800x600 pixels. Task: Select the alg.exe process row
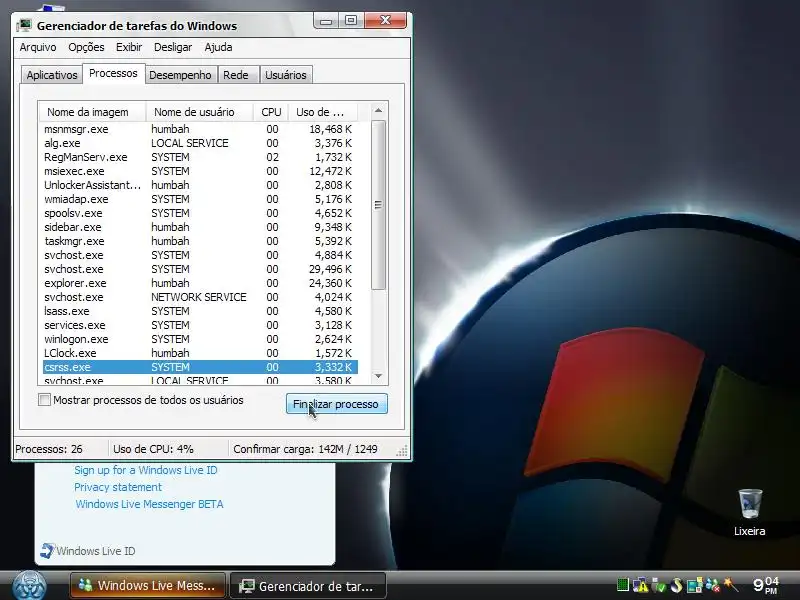[200, 143]
